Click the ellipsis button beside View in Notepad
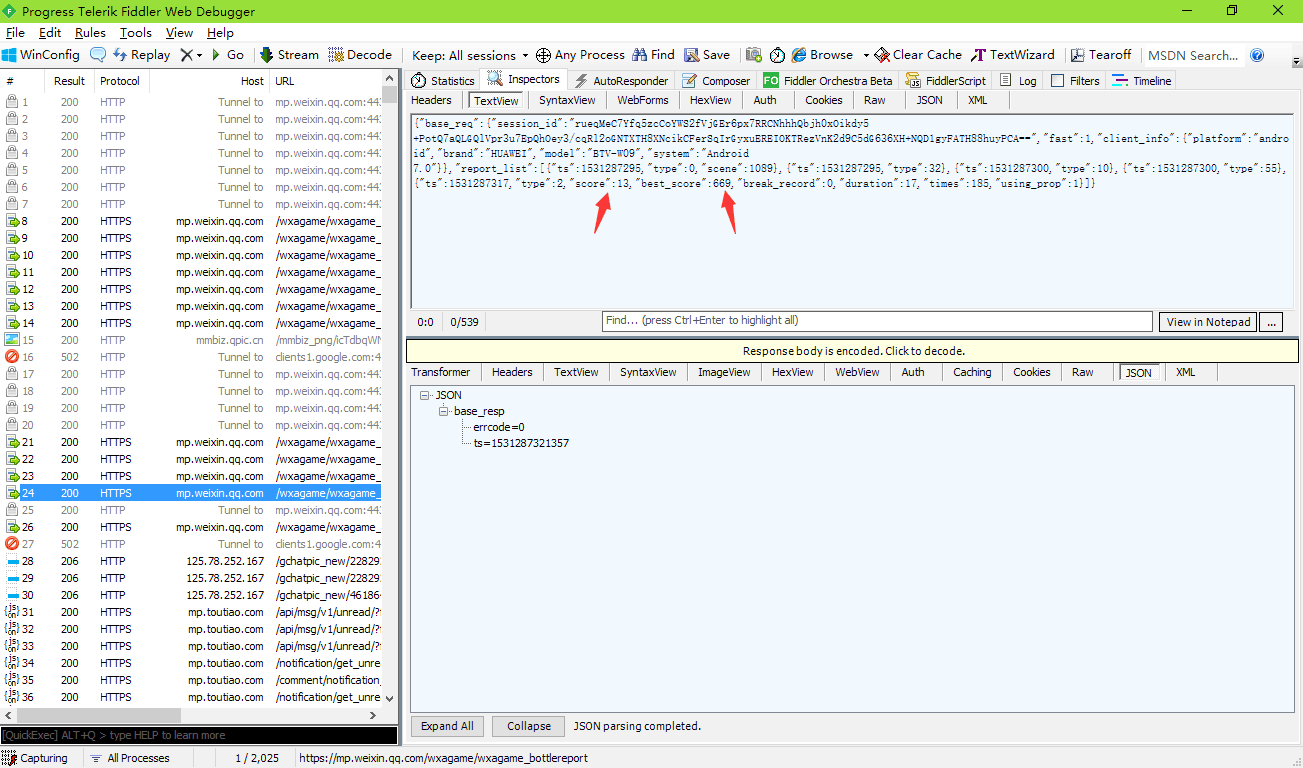The width and height of the screenshot is (1303, 768). (x=1271, y=322)
